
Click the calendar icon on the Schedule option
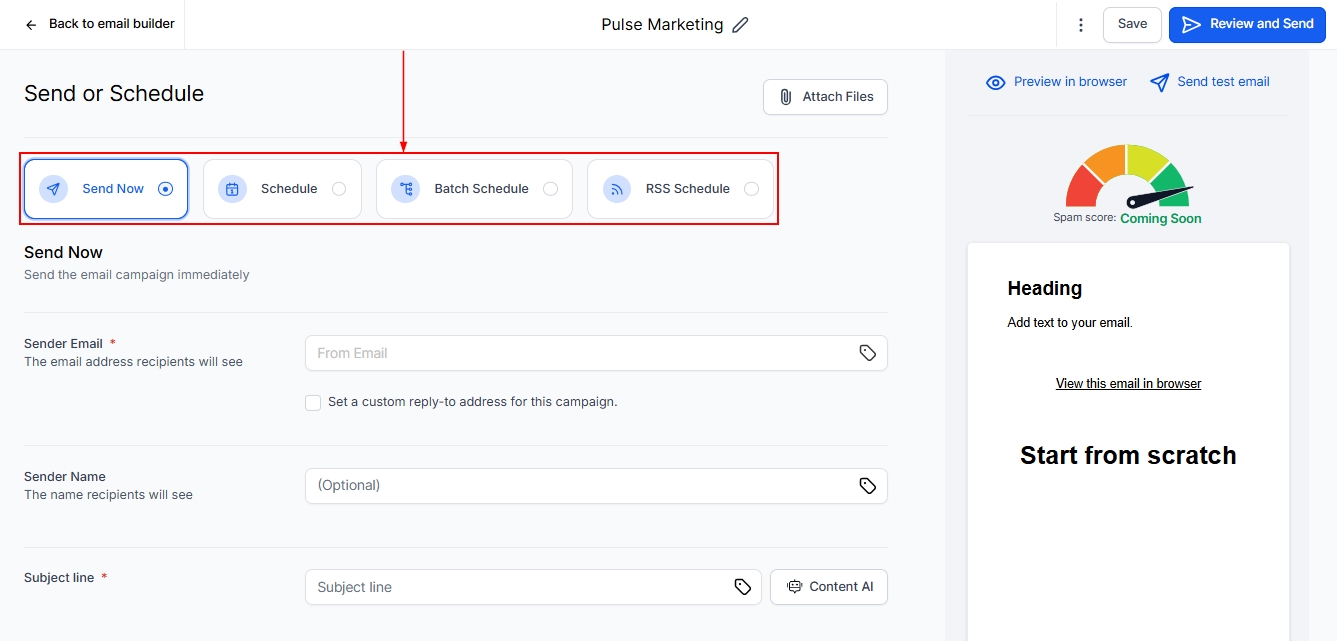[232, 189]
